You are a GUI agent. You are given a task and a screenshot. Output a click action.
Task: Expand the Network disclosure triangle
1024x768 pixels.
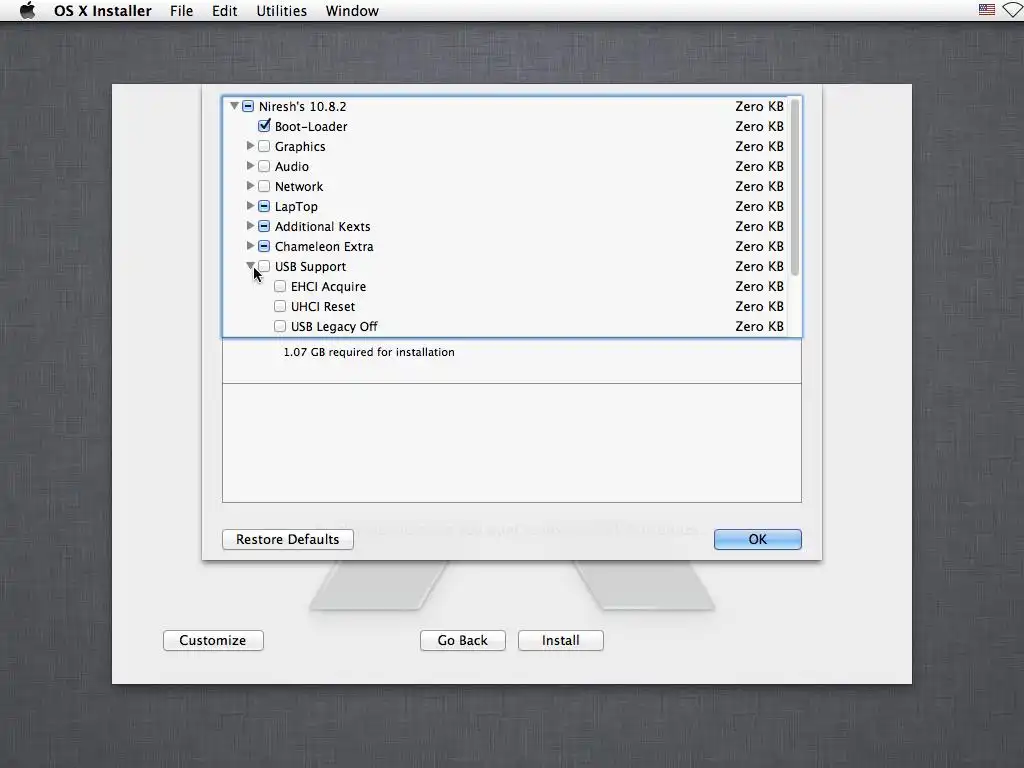point(250,186)
